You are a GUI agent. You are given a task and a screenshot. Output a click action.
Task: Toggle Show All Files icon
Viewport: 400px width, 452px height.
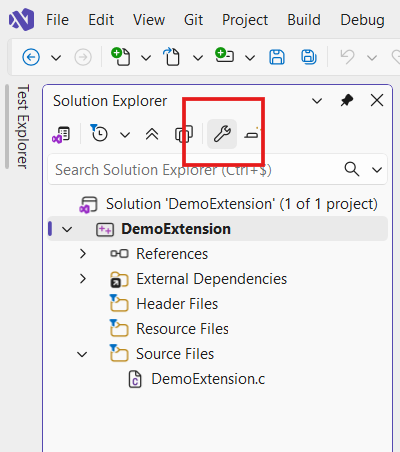click(184, 134)
